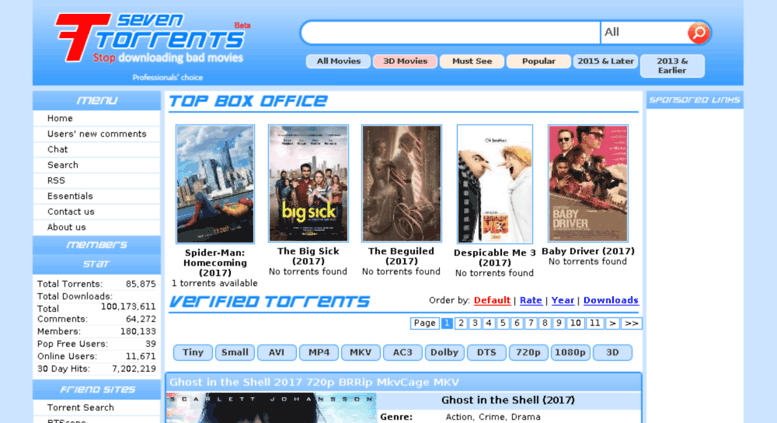
Task: Go to page 1
Action: (x=447, y=323)
